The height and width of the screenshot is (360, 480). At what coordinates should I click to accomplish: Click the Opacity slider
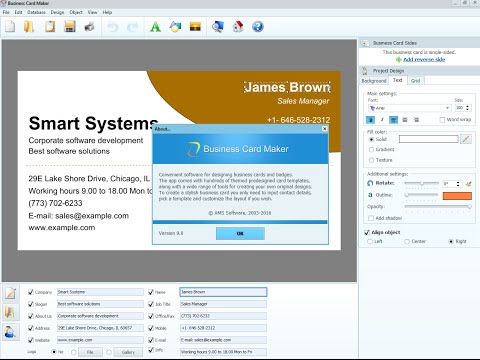pos(438,207)
